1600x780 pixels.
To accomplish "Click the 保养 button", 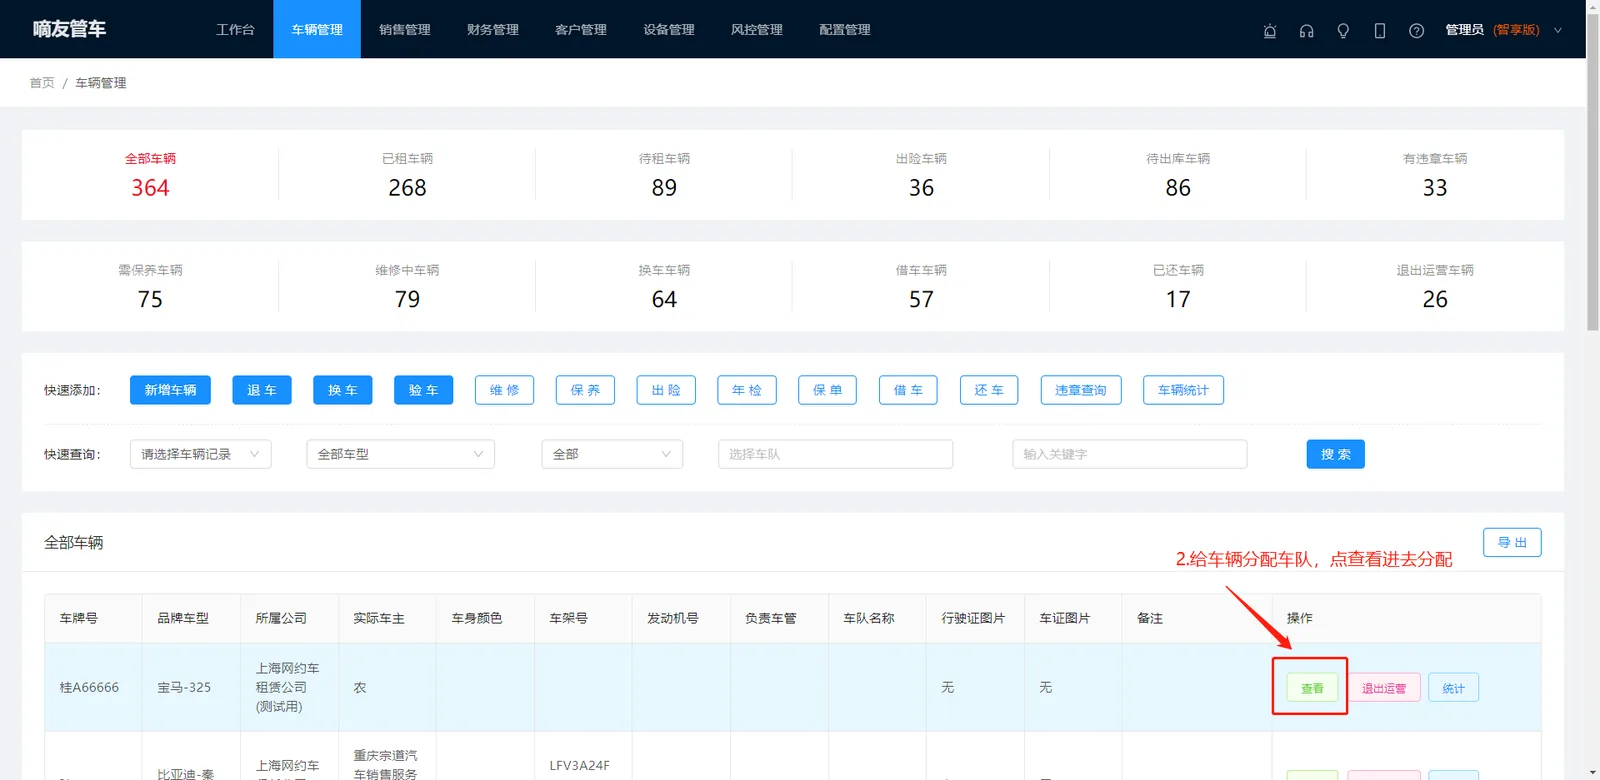I will [585, 390].
